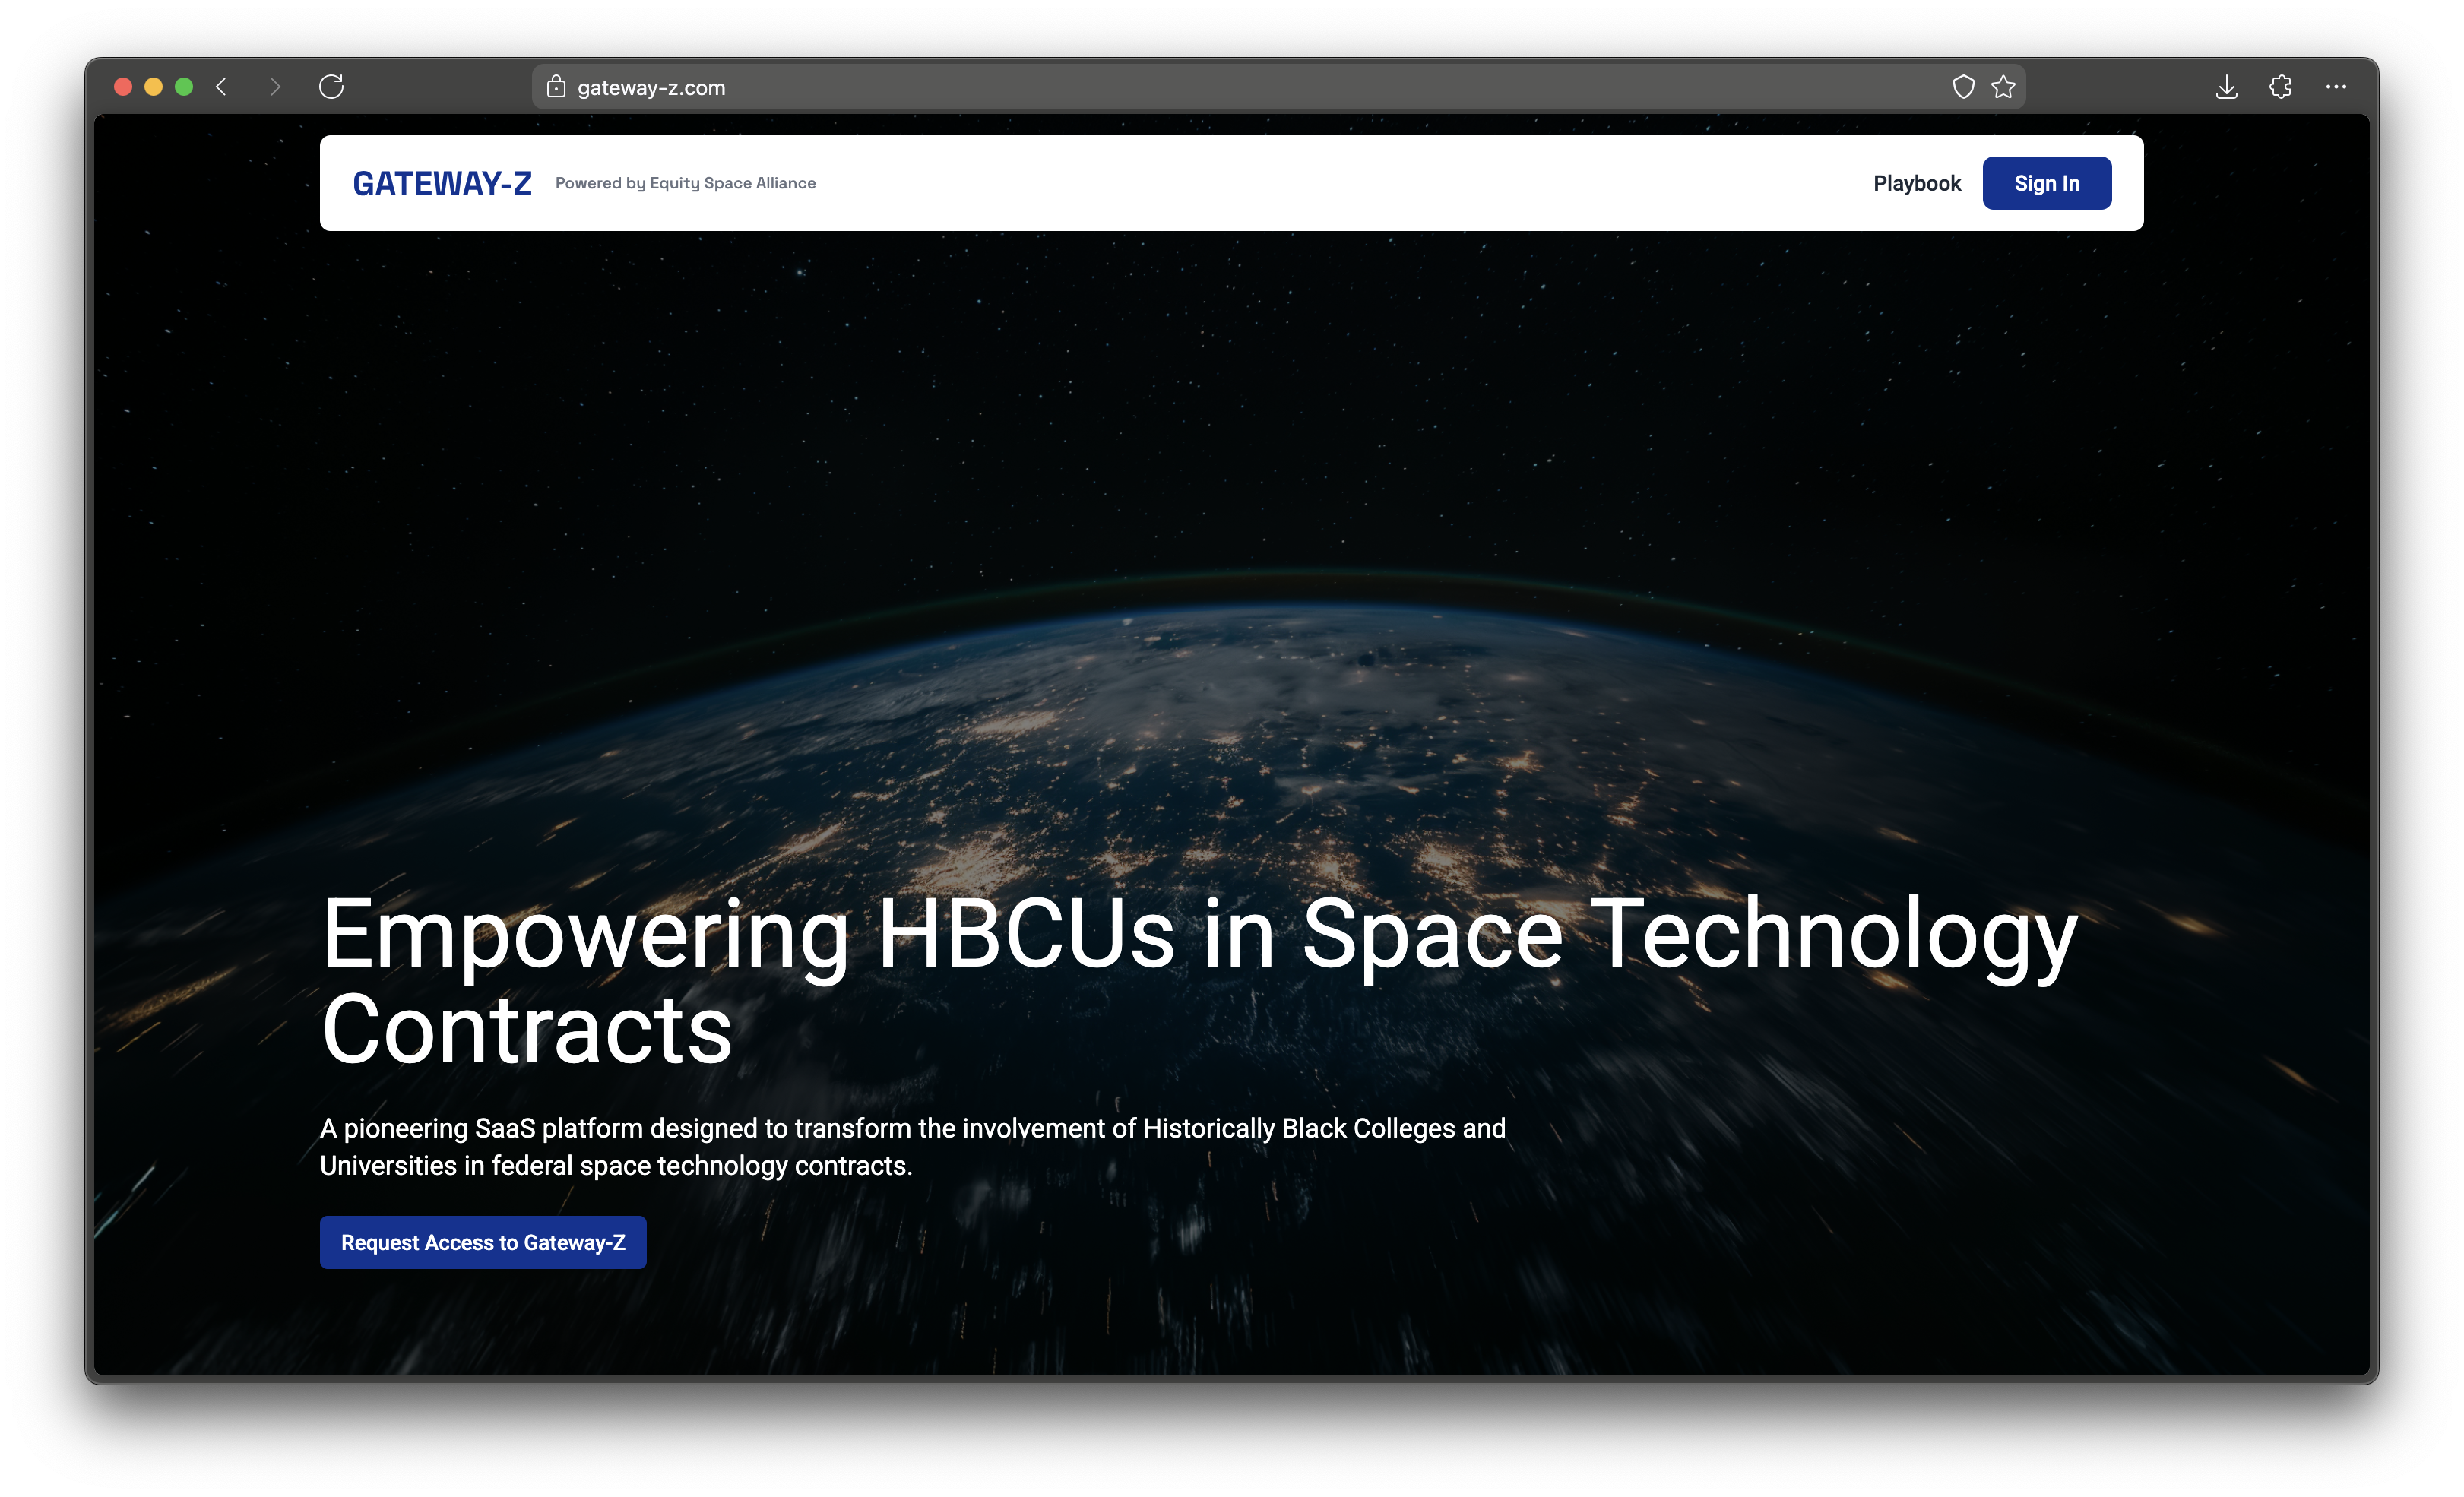Image resolution: width=2464 pixels, height=1497 pixels.
Task: Reload the page with the refresh icon
Action: pos(331,87)
